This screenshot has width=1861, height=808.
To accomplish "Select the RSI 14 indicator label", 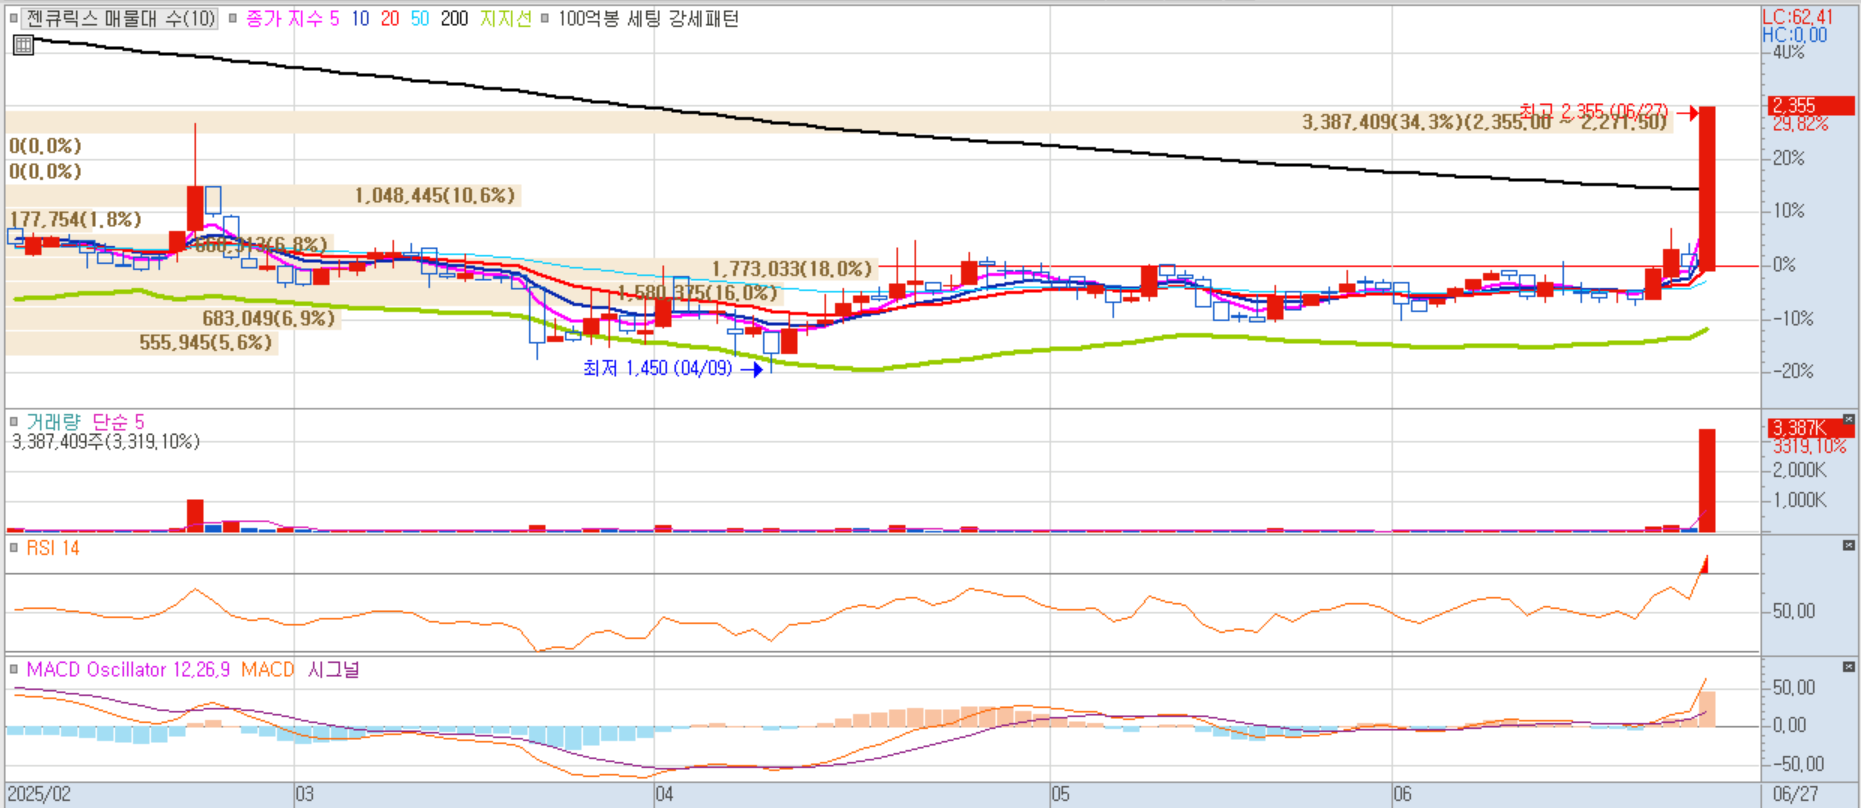I will (x=53, y=548).
